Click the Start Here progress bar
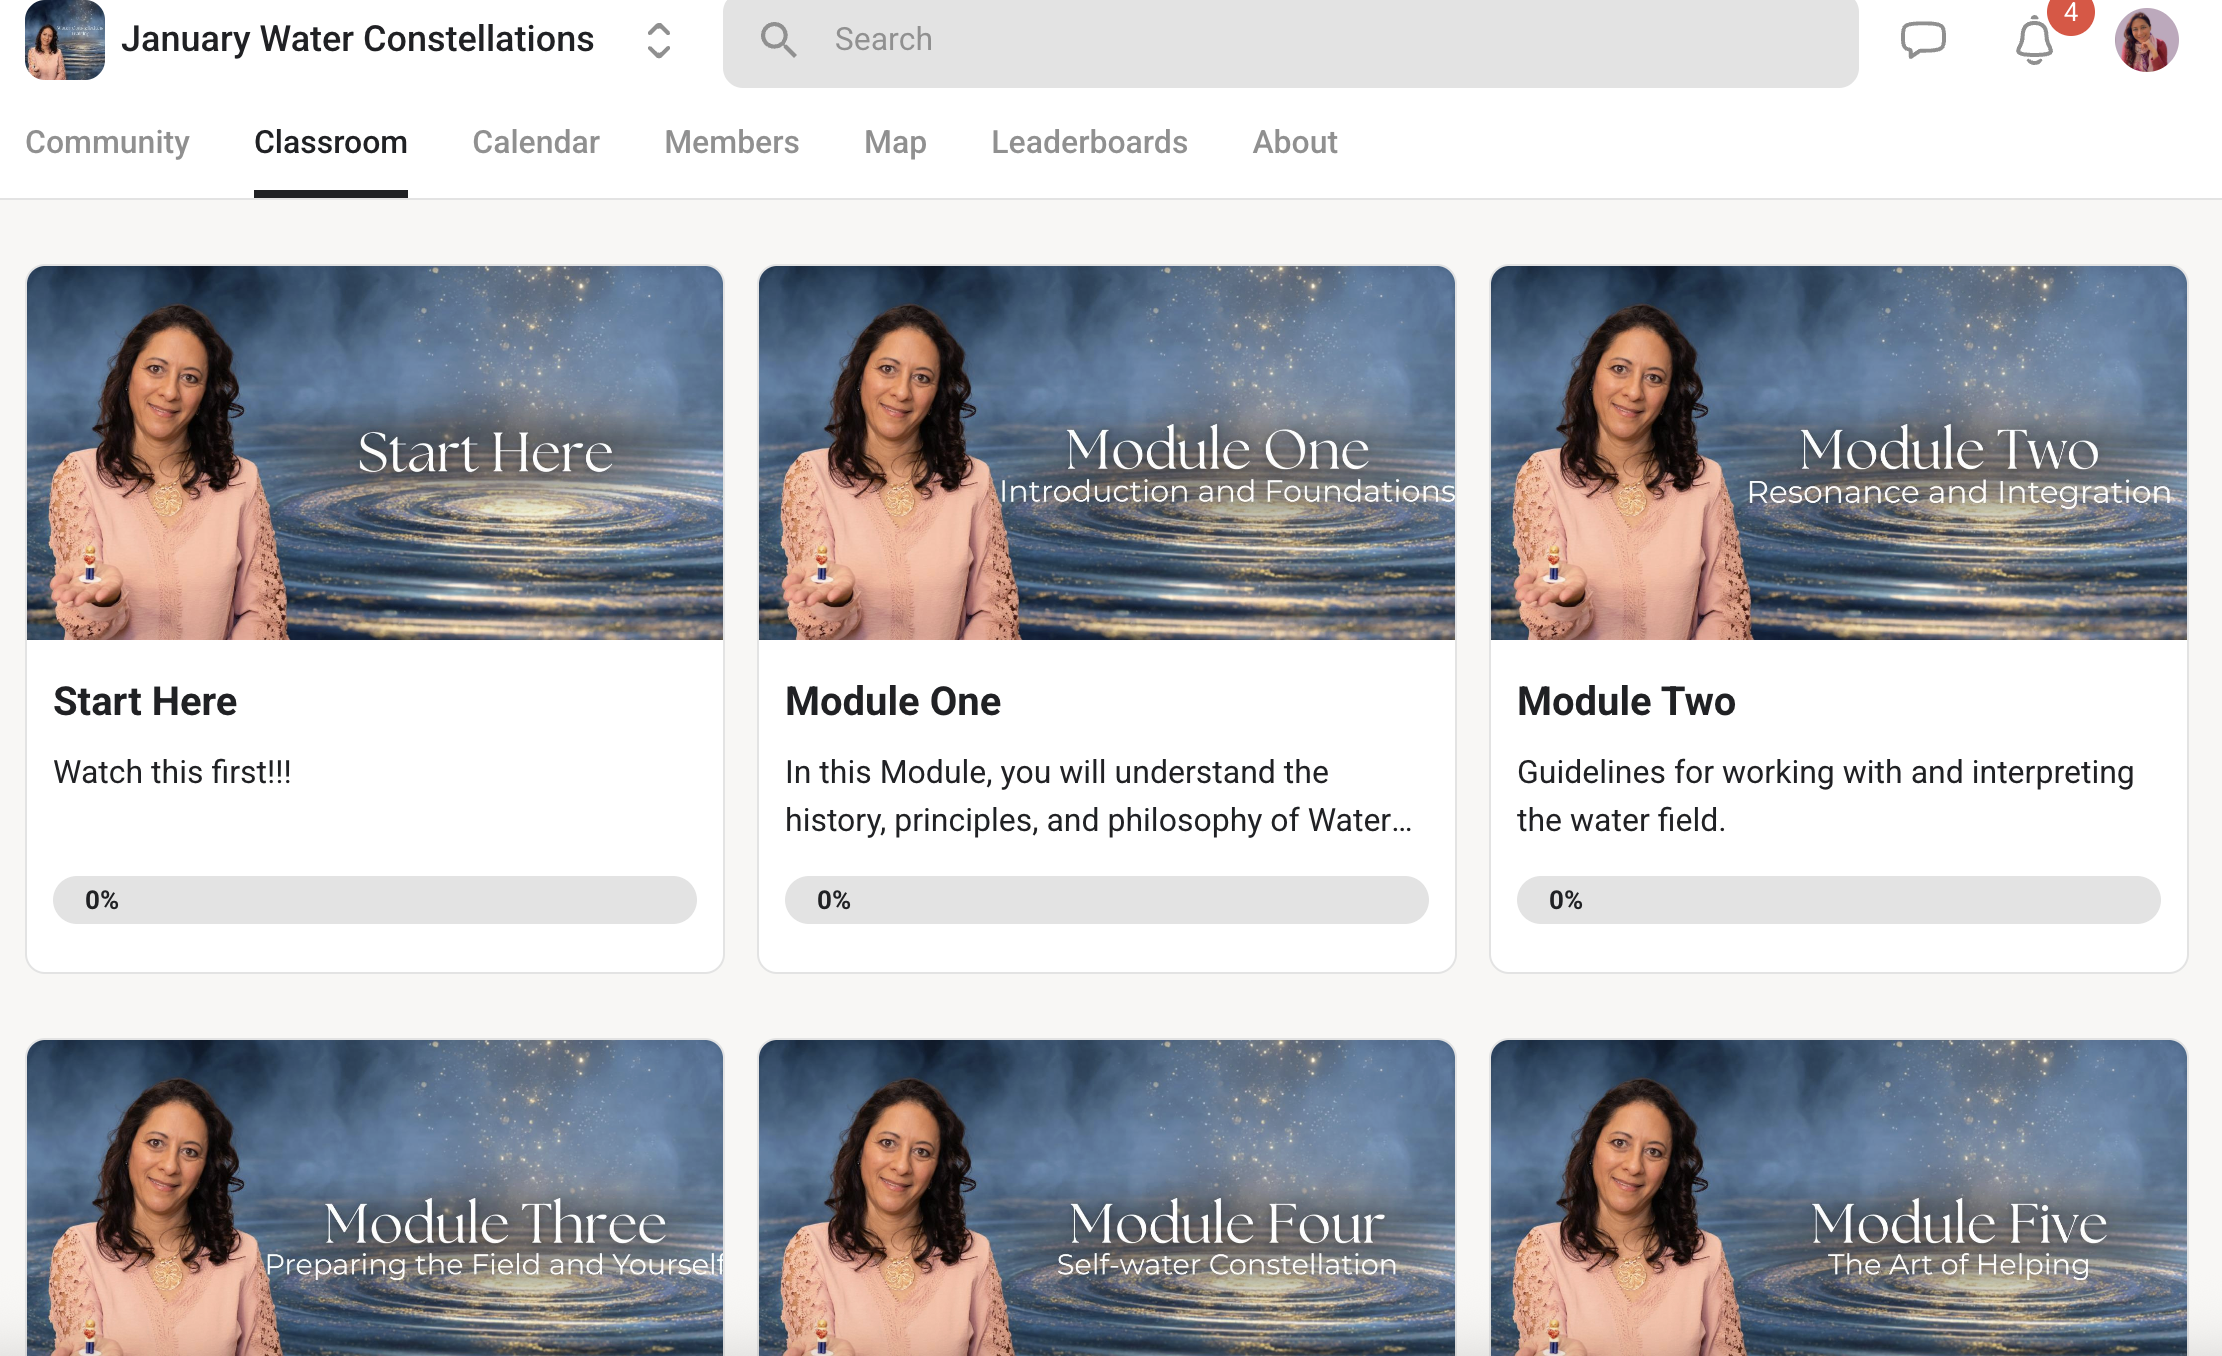Screen dimensions: 2222x1356 point(375,900)
